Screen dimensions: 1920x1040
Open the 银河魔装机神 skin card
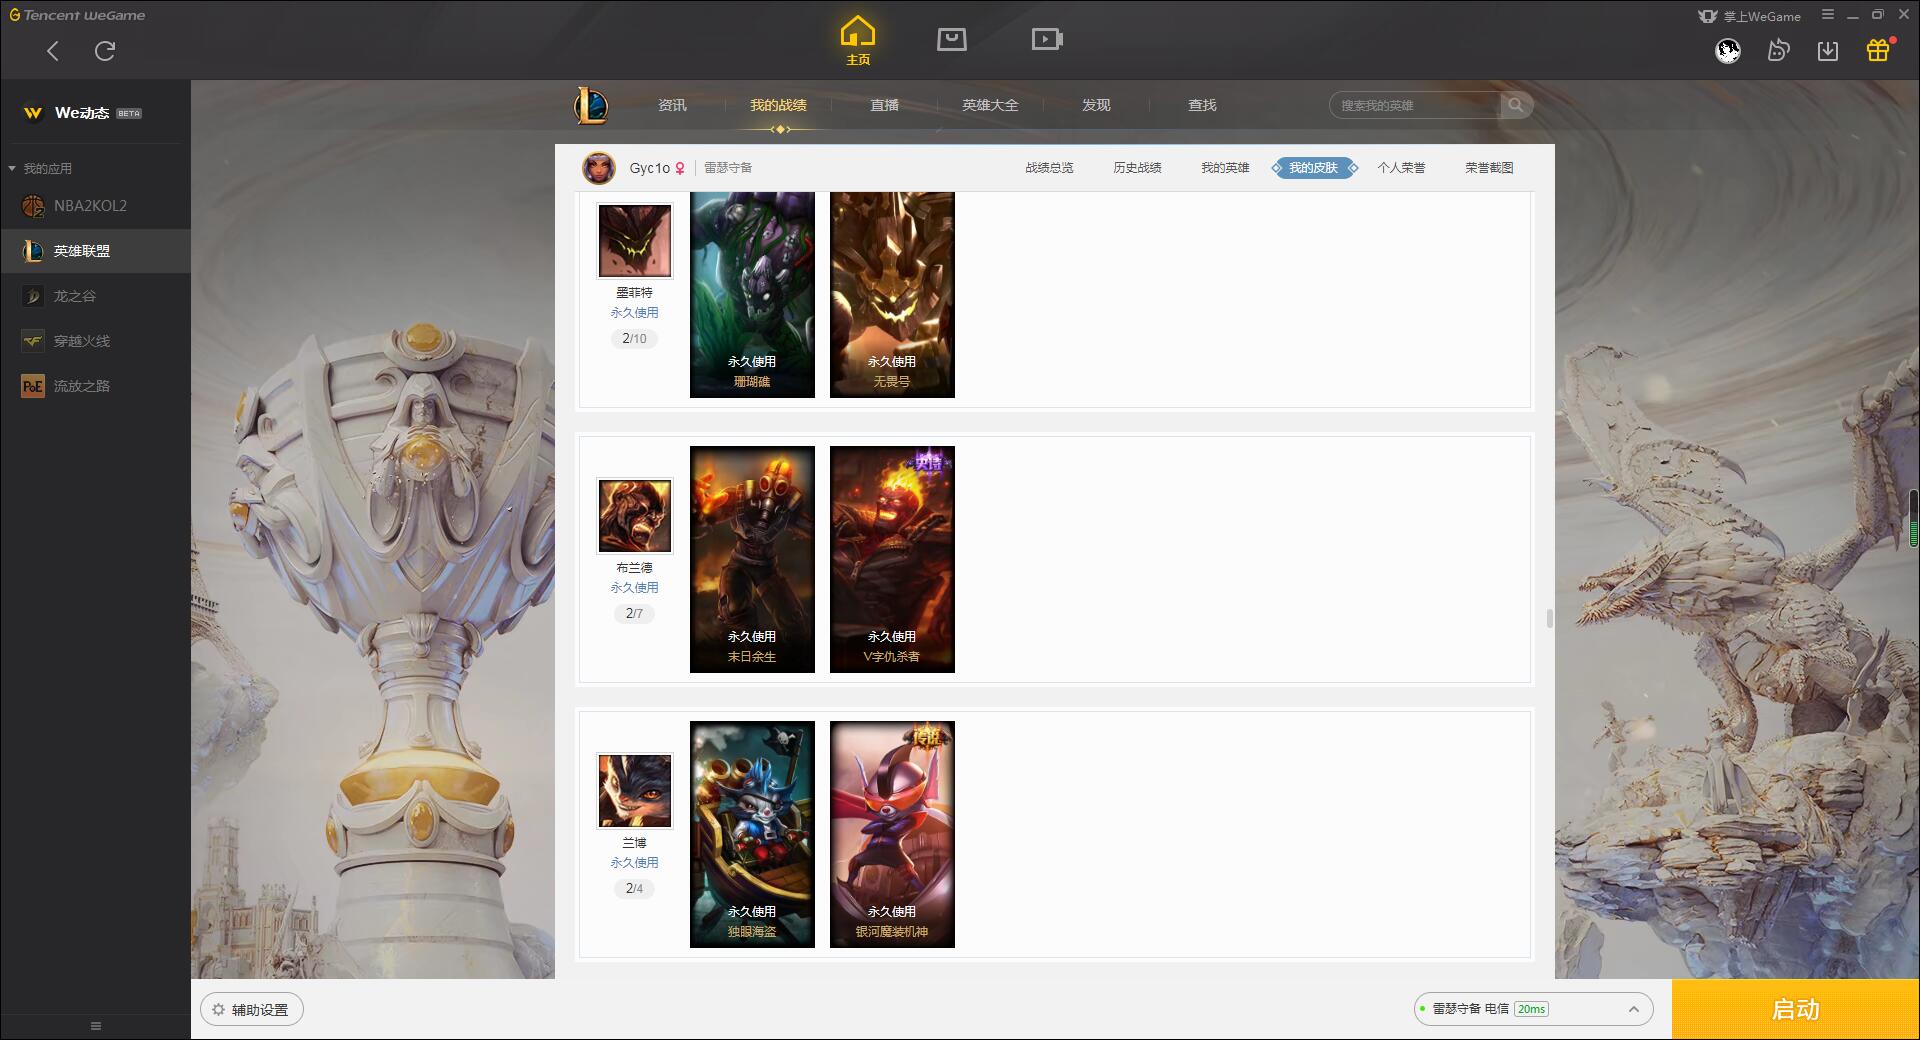tap(892, 834)
